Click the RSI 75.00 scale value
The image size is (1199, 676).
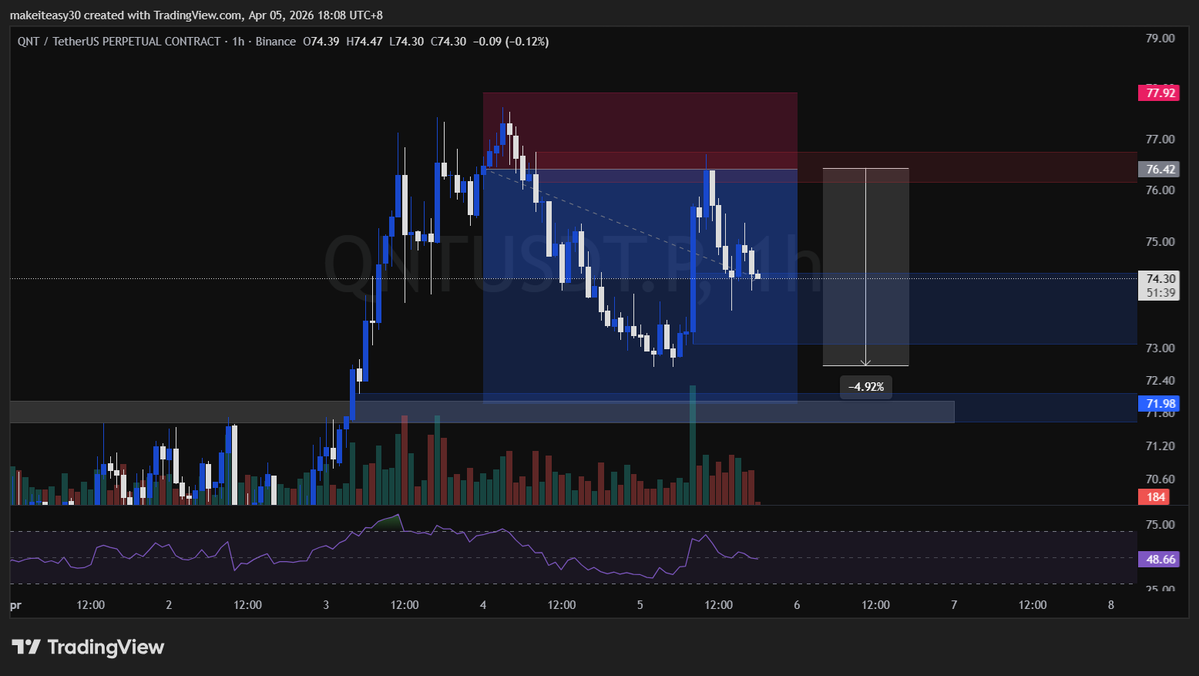tap(1160, 525)
